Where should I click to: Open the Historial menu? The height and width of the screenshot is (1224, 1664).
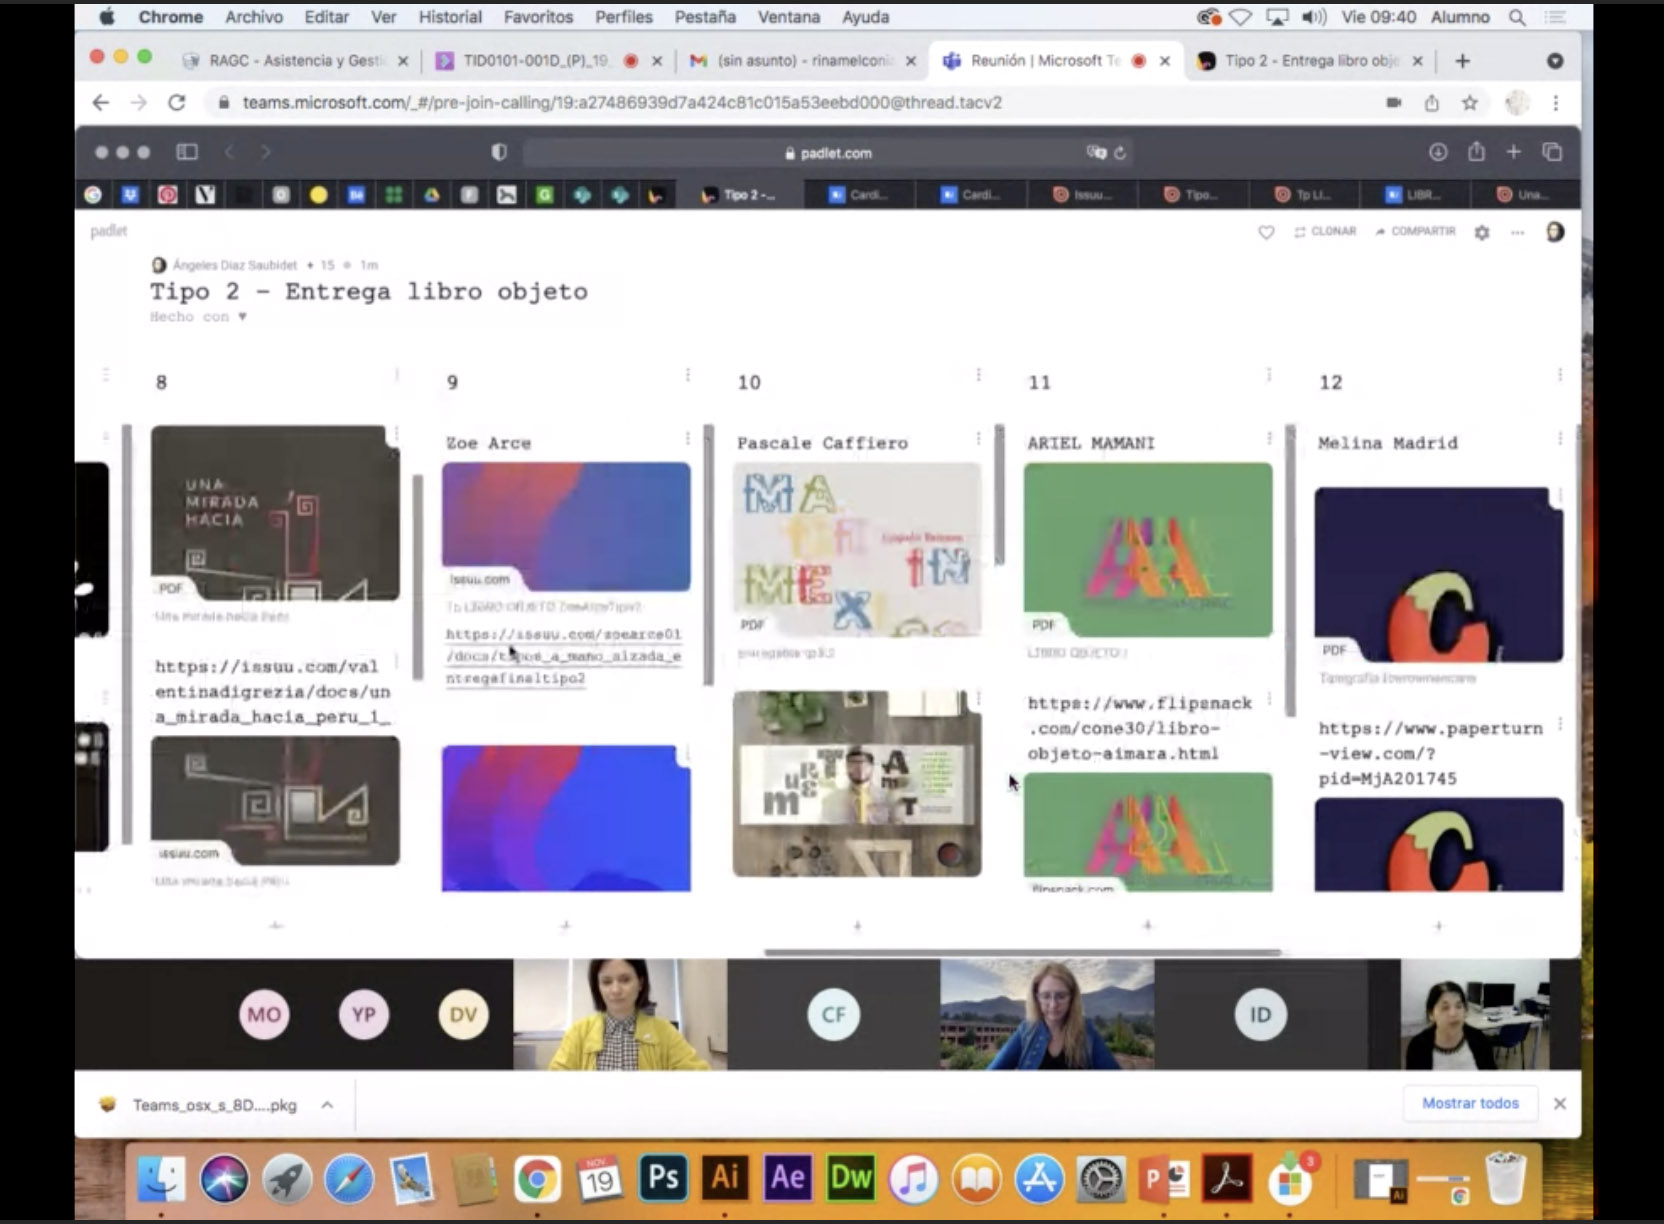[x=449, y=17]
